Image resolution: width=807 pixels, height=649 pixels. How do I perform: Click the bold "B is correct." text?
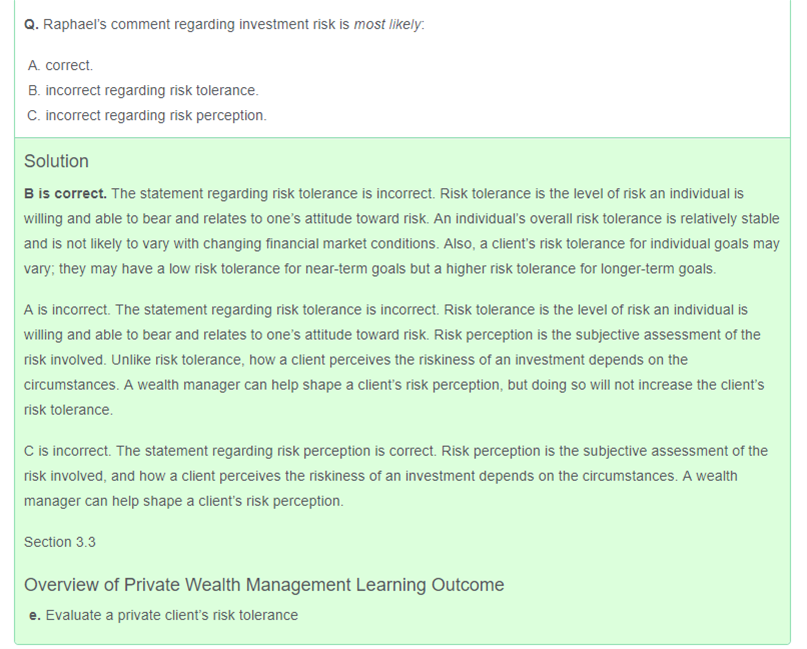(65, 193)
